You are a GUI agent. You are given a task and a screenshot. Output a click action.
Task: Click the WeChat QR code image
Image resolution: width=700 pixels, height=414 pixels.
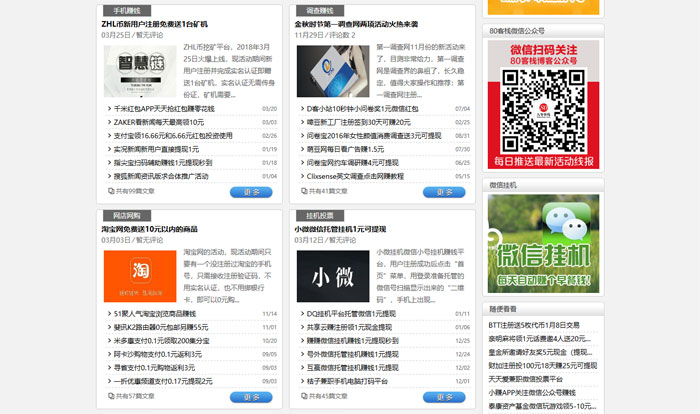click(x=543, y=105)
